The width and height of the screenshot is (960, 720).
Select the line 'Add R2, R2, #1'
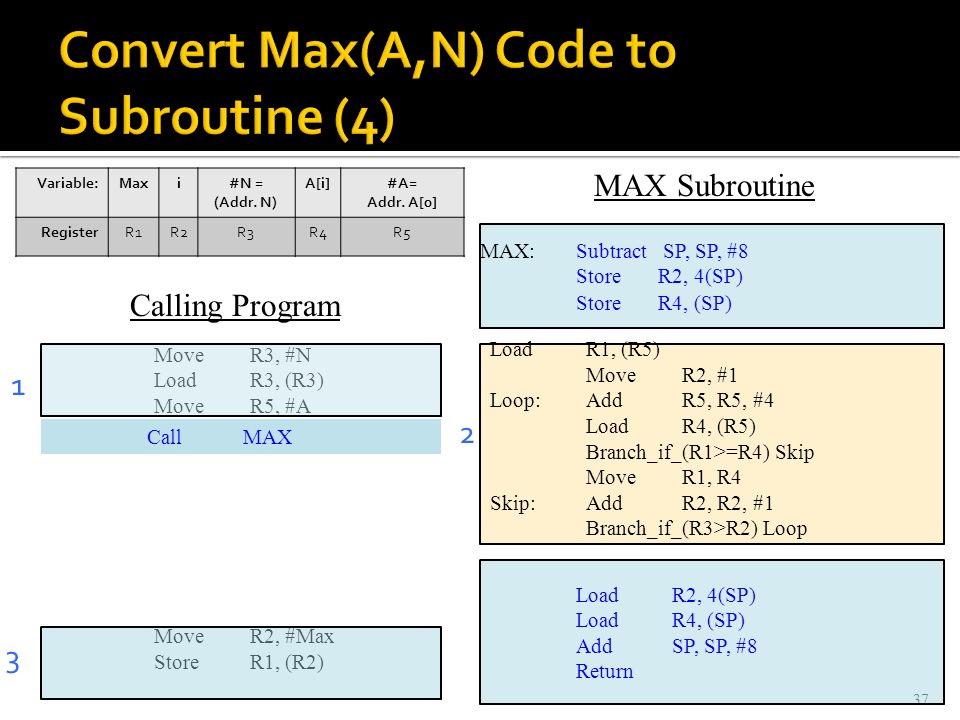click(680, 503)
